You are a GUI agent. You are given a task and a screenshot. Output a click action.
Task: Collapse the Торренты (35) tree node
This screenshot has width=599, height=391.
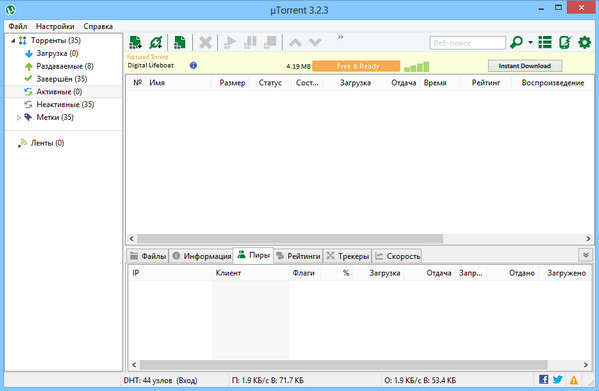pos(13,40)
